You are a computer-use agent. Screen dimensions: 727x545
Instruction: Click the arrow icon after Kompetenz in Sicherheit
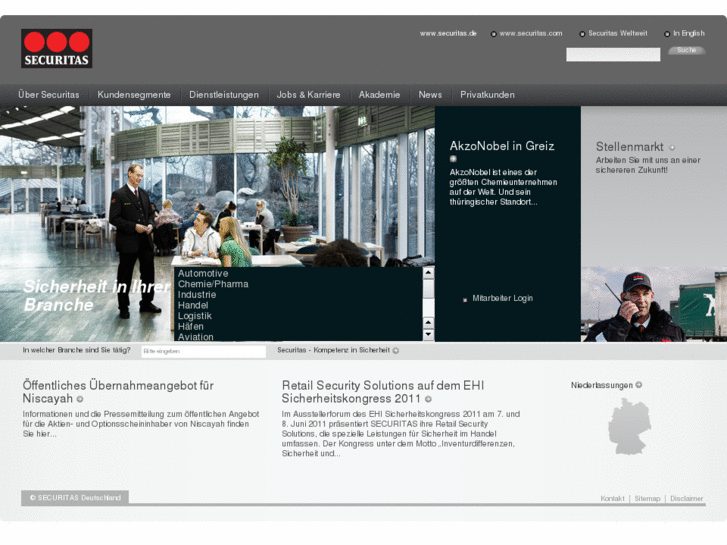tap(395, 351)
